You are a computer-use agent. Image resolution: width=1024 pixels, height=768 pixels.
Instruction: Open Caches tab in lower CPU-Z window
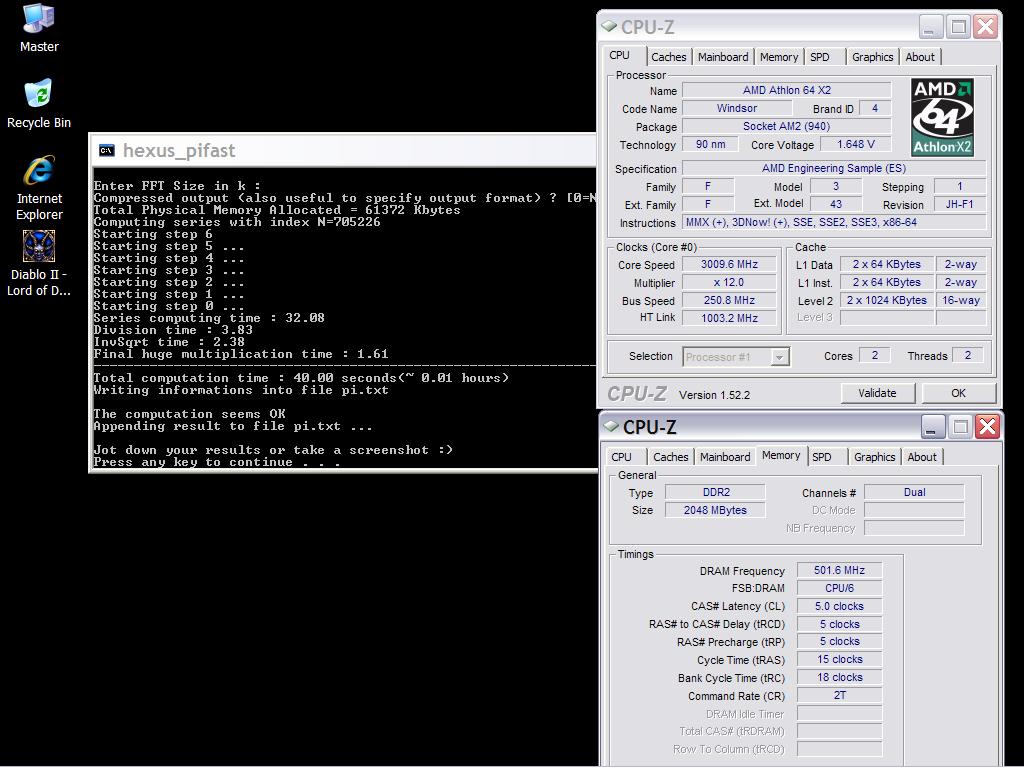point(671,457)
